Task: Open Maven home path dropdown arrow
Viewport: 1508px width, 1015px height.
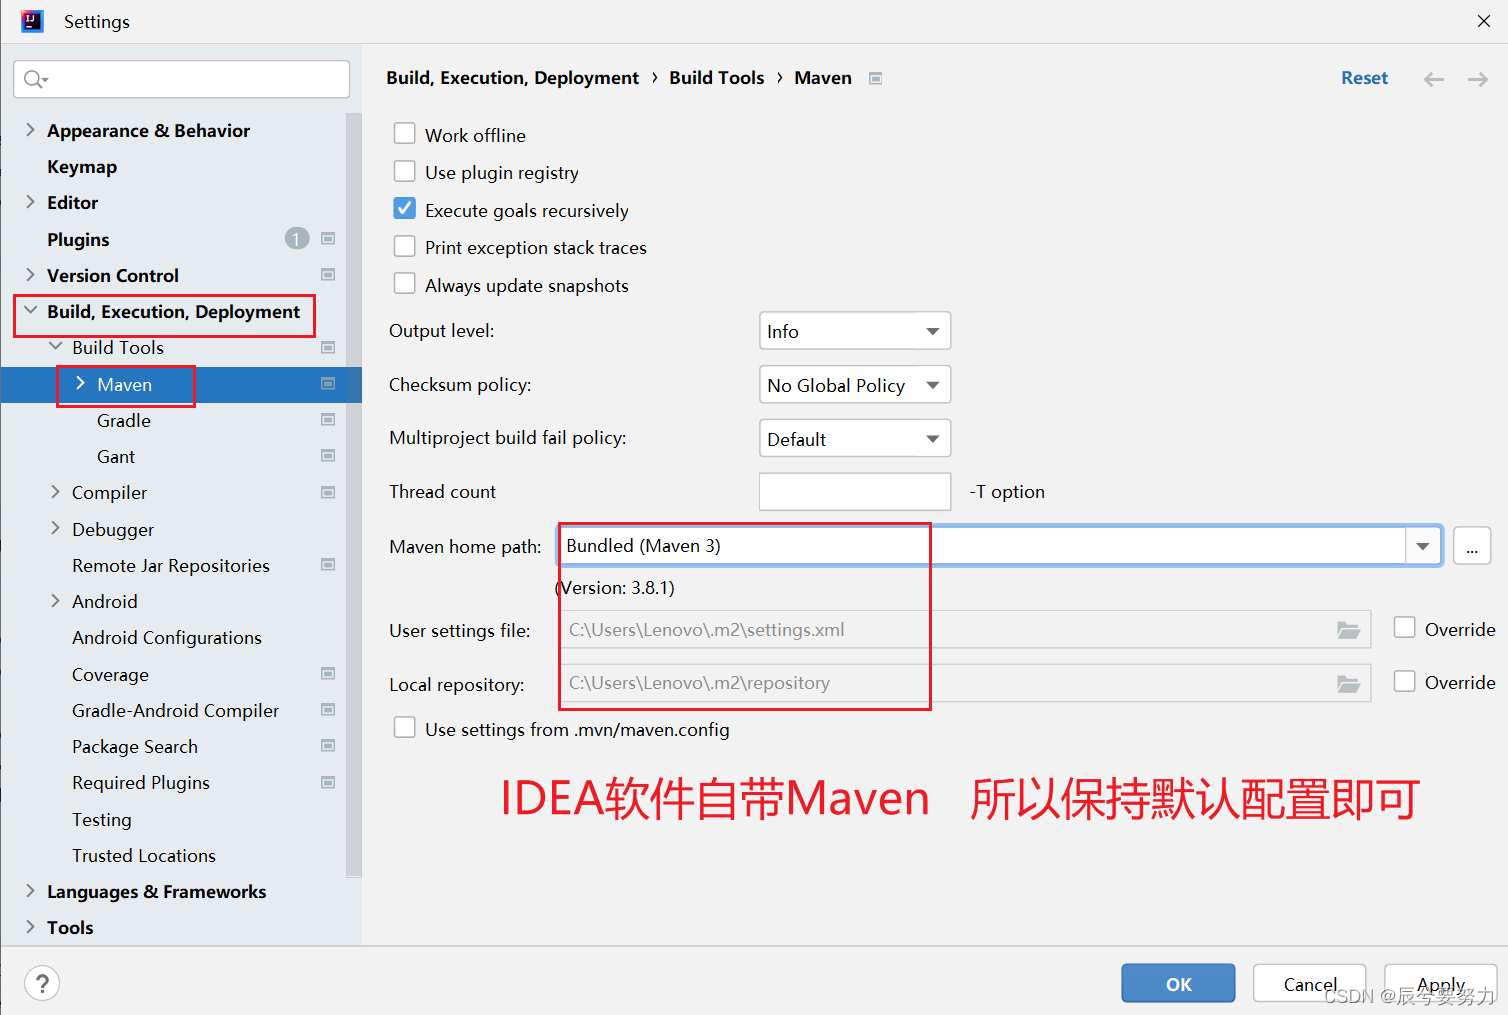Action: tap(1423, 546)
